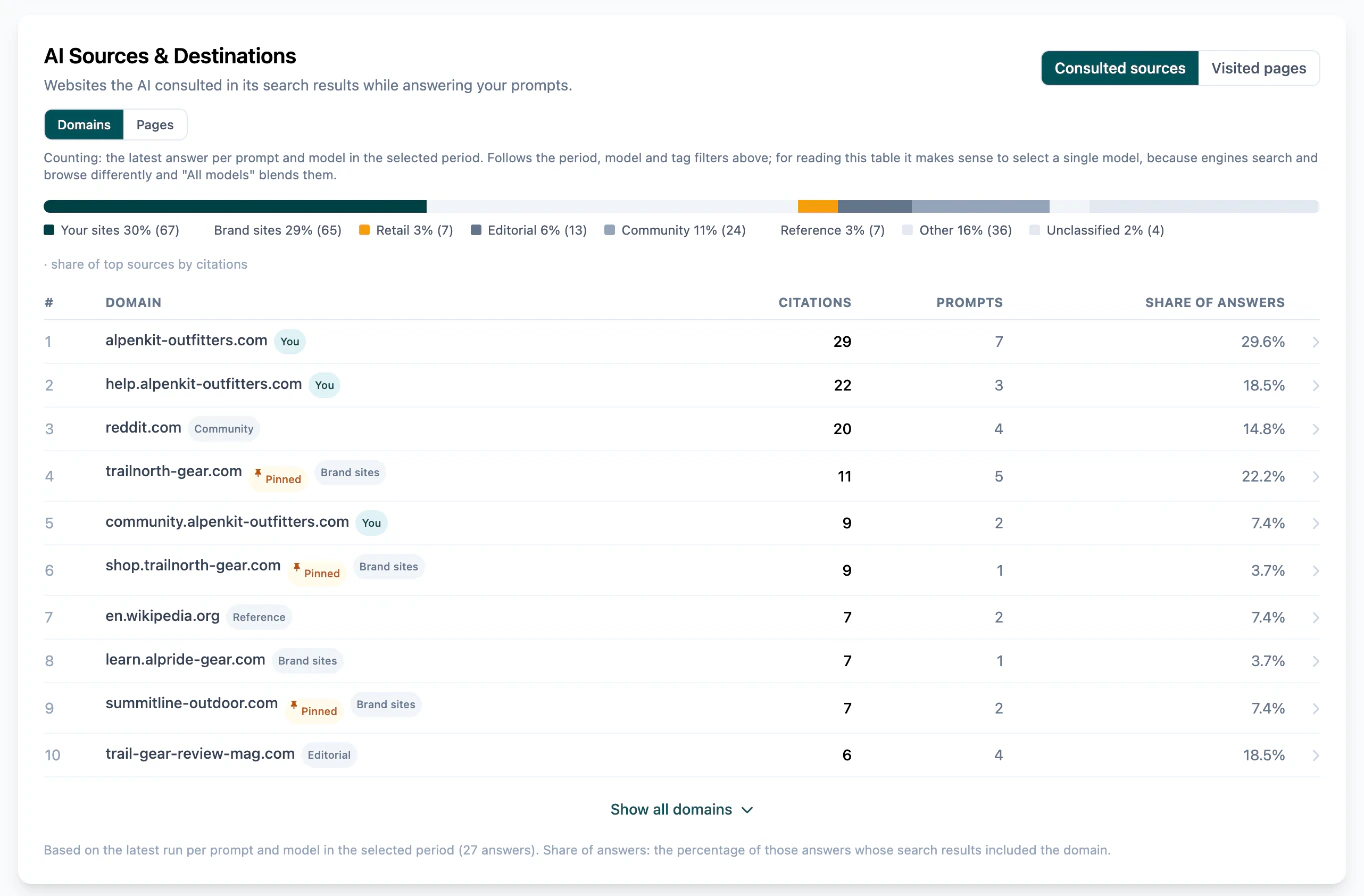The height and width of the screenshot is (896, 1364).
Task: Click the Citations column header
Action: 815,302
